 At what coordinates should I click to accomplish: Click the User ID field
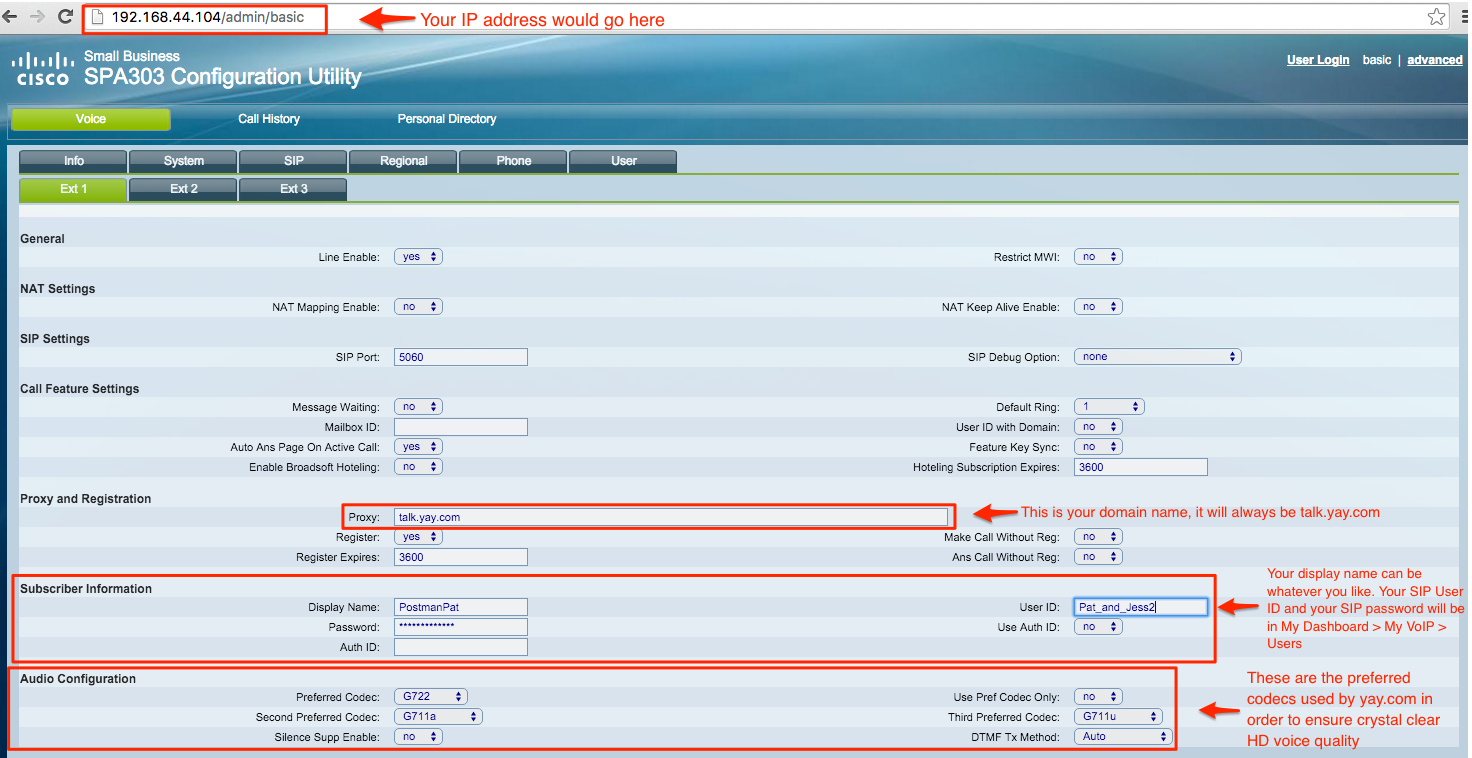tap(1141, 607)
